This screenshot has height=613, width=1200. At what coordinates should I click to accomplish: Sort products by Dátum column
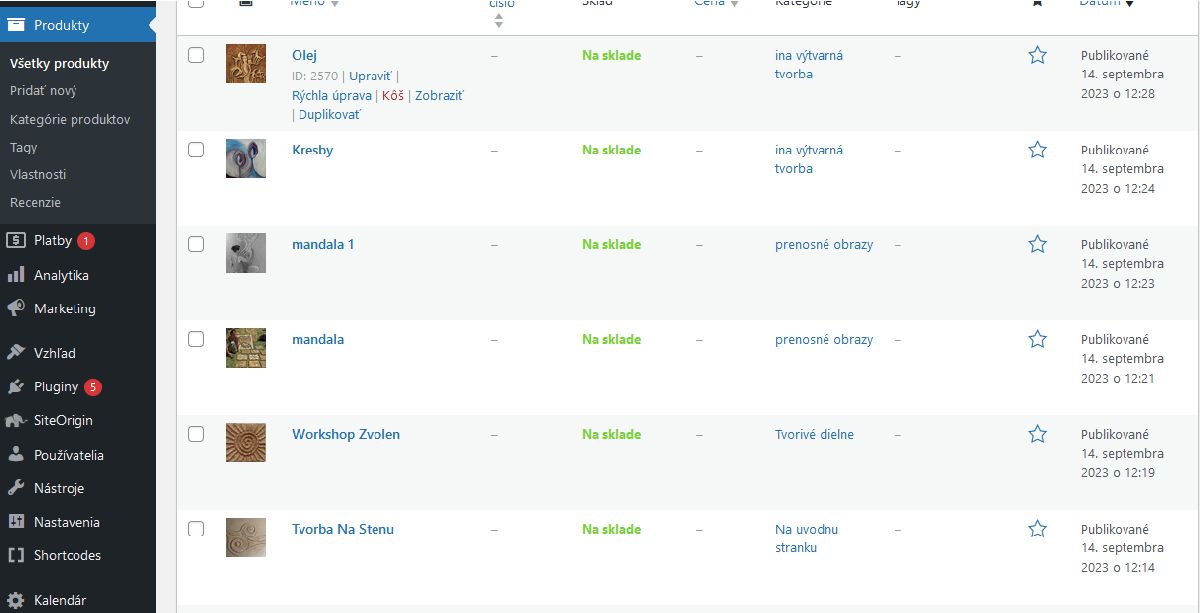pyautogui.click(x=1107, y=3)
